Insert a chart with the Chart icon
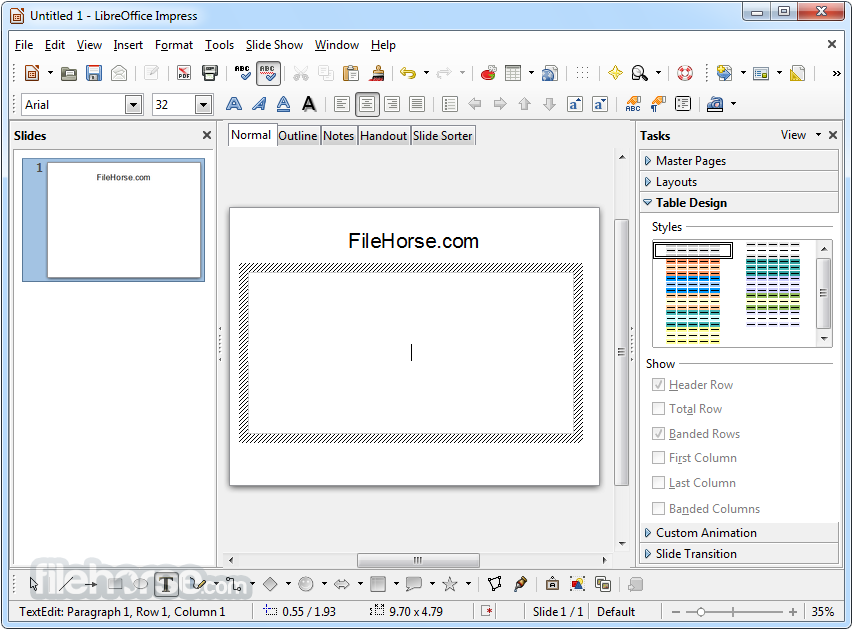The height and width of the screenshot is (630, 853). [489, 73]
